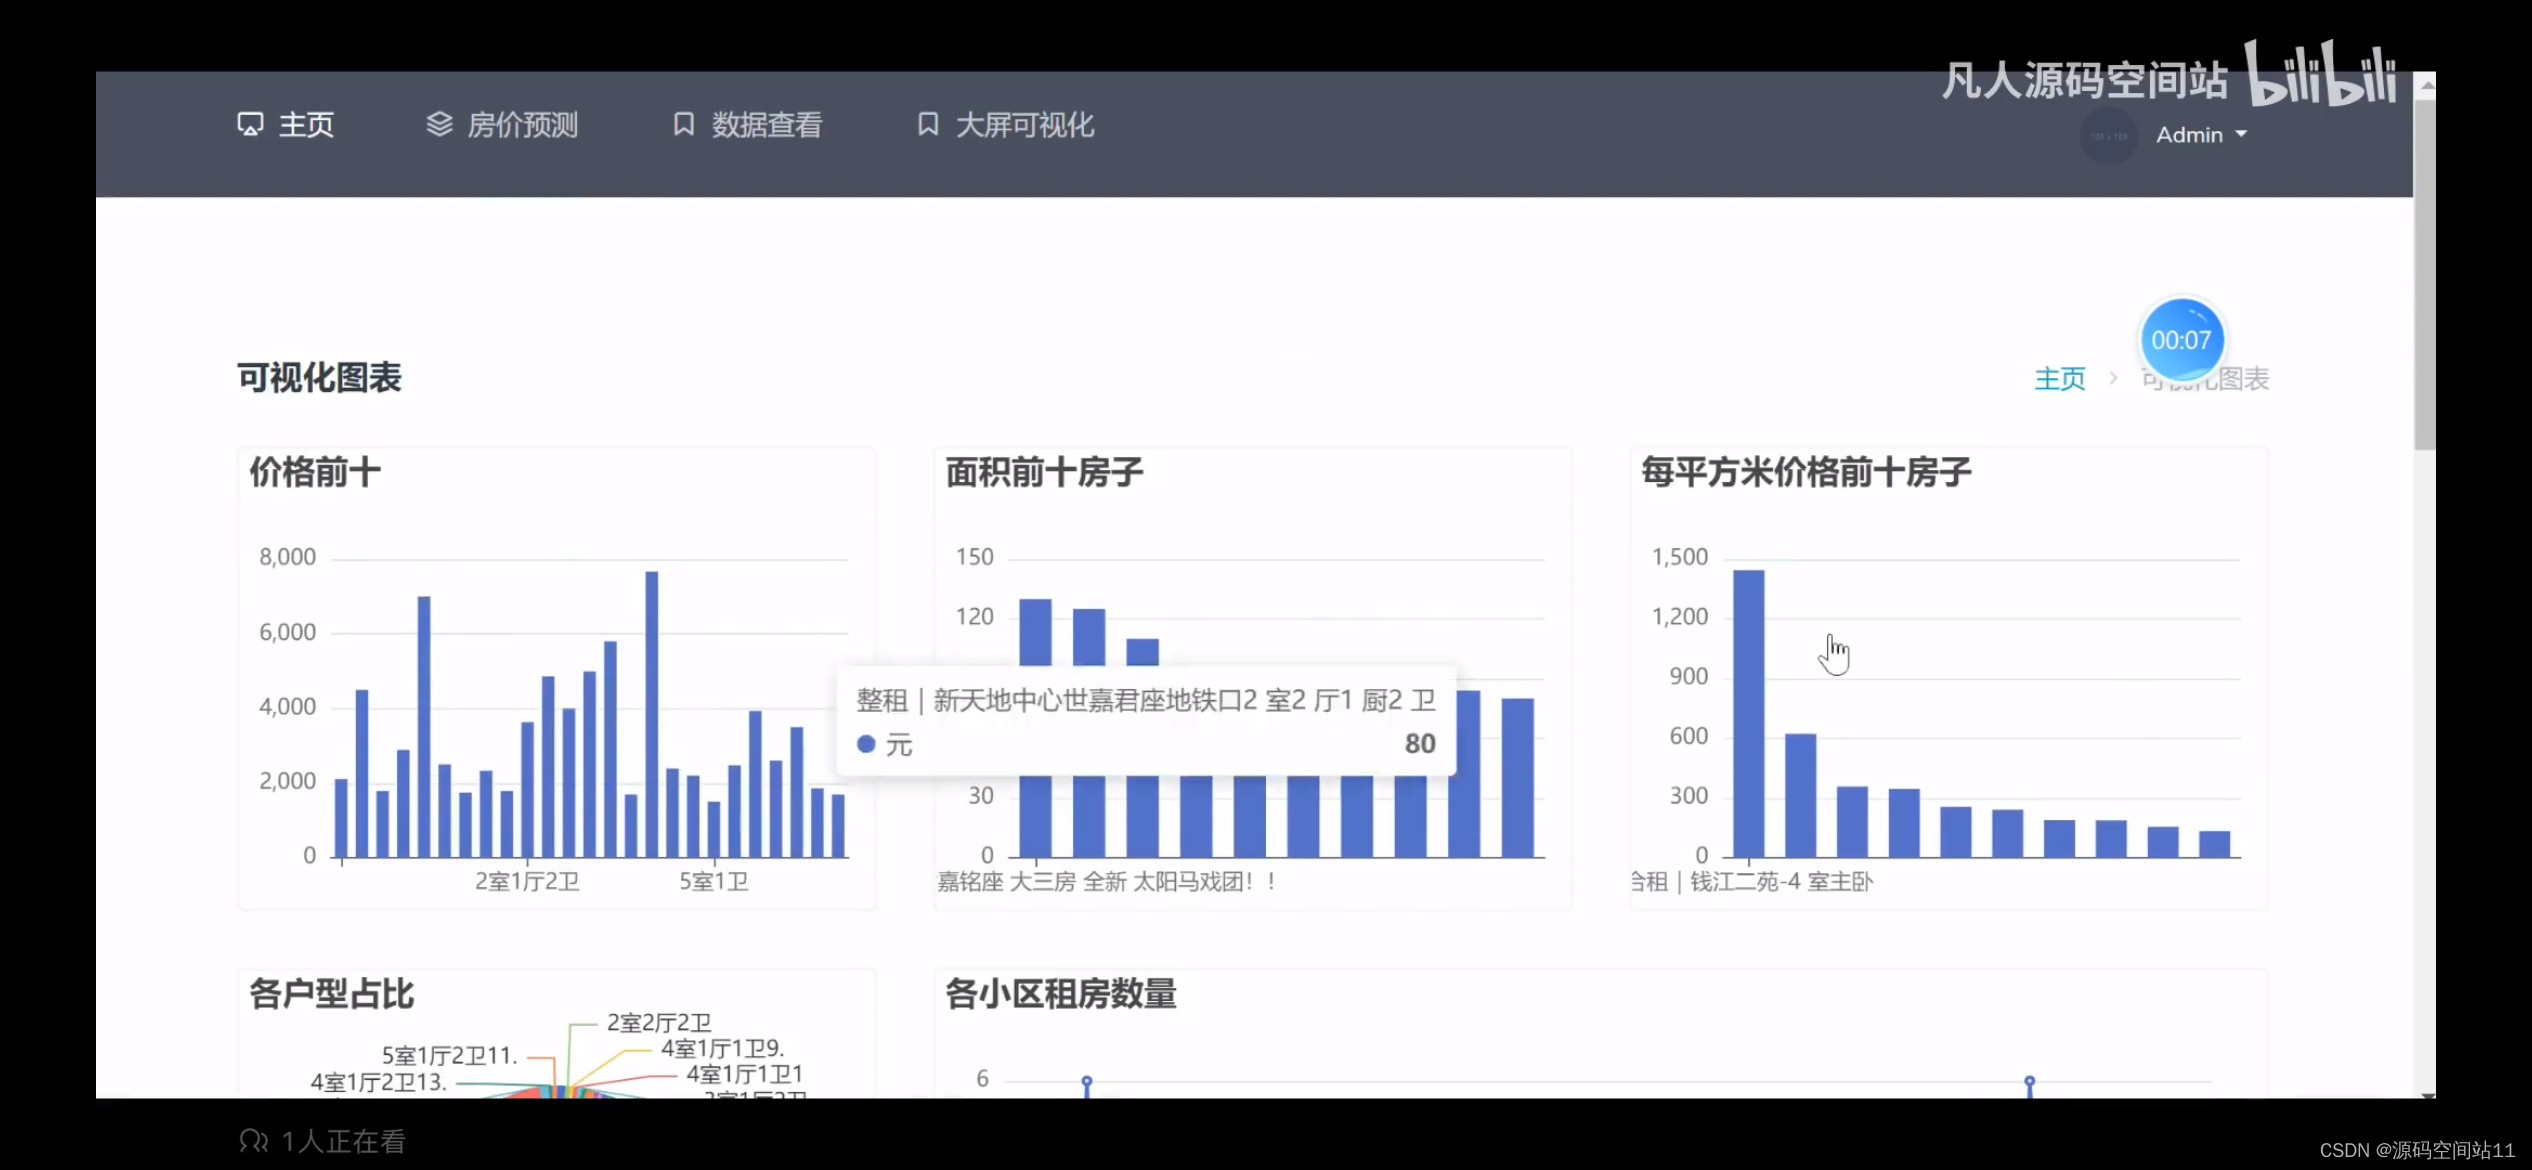Image resolution: width=2532 pixels, height=1170 pixels.
Task: Open the 数据查看 menu item
Action: (766, 125)
